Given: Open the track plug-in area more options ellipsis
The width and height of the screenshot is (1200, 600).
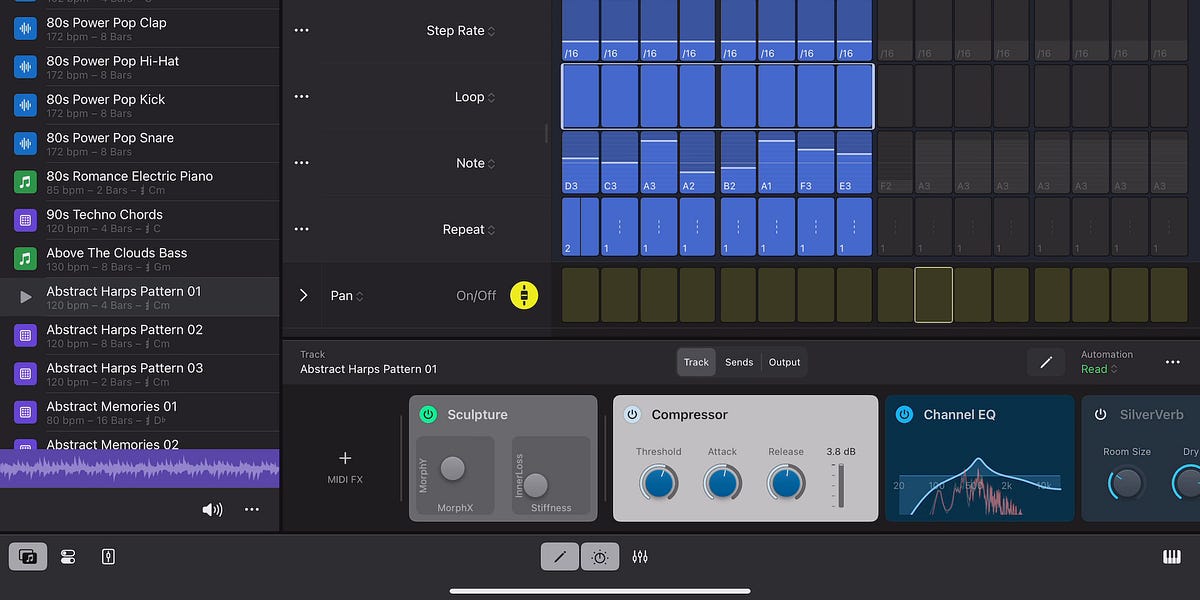Looking at the screenshot, I should pyautogui.click(x=1173, y=363).
